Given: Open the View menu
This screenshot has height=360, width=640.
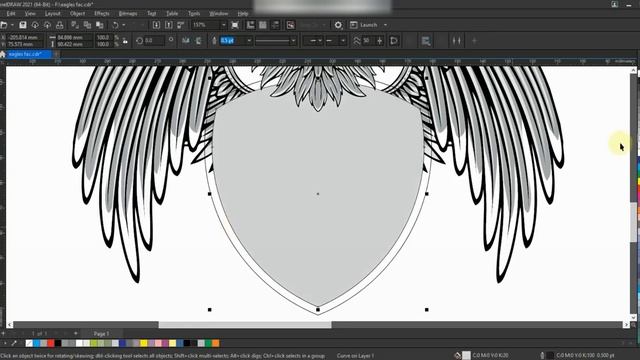Looking at the screenshot, I should 30,13.
